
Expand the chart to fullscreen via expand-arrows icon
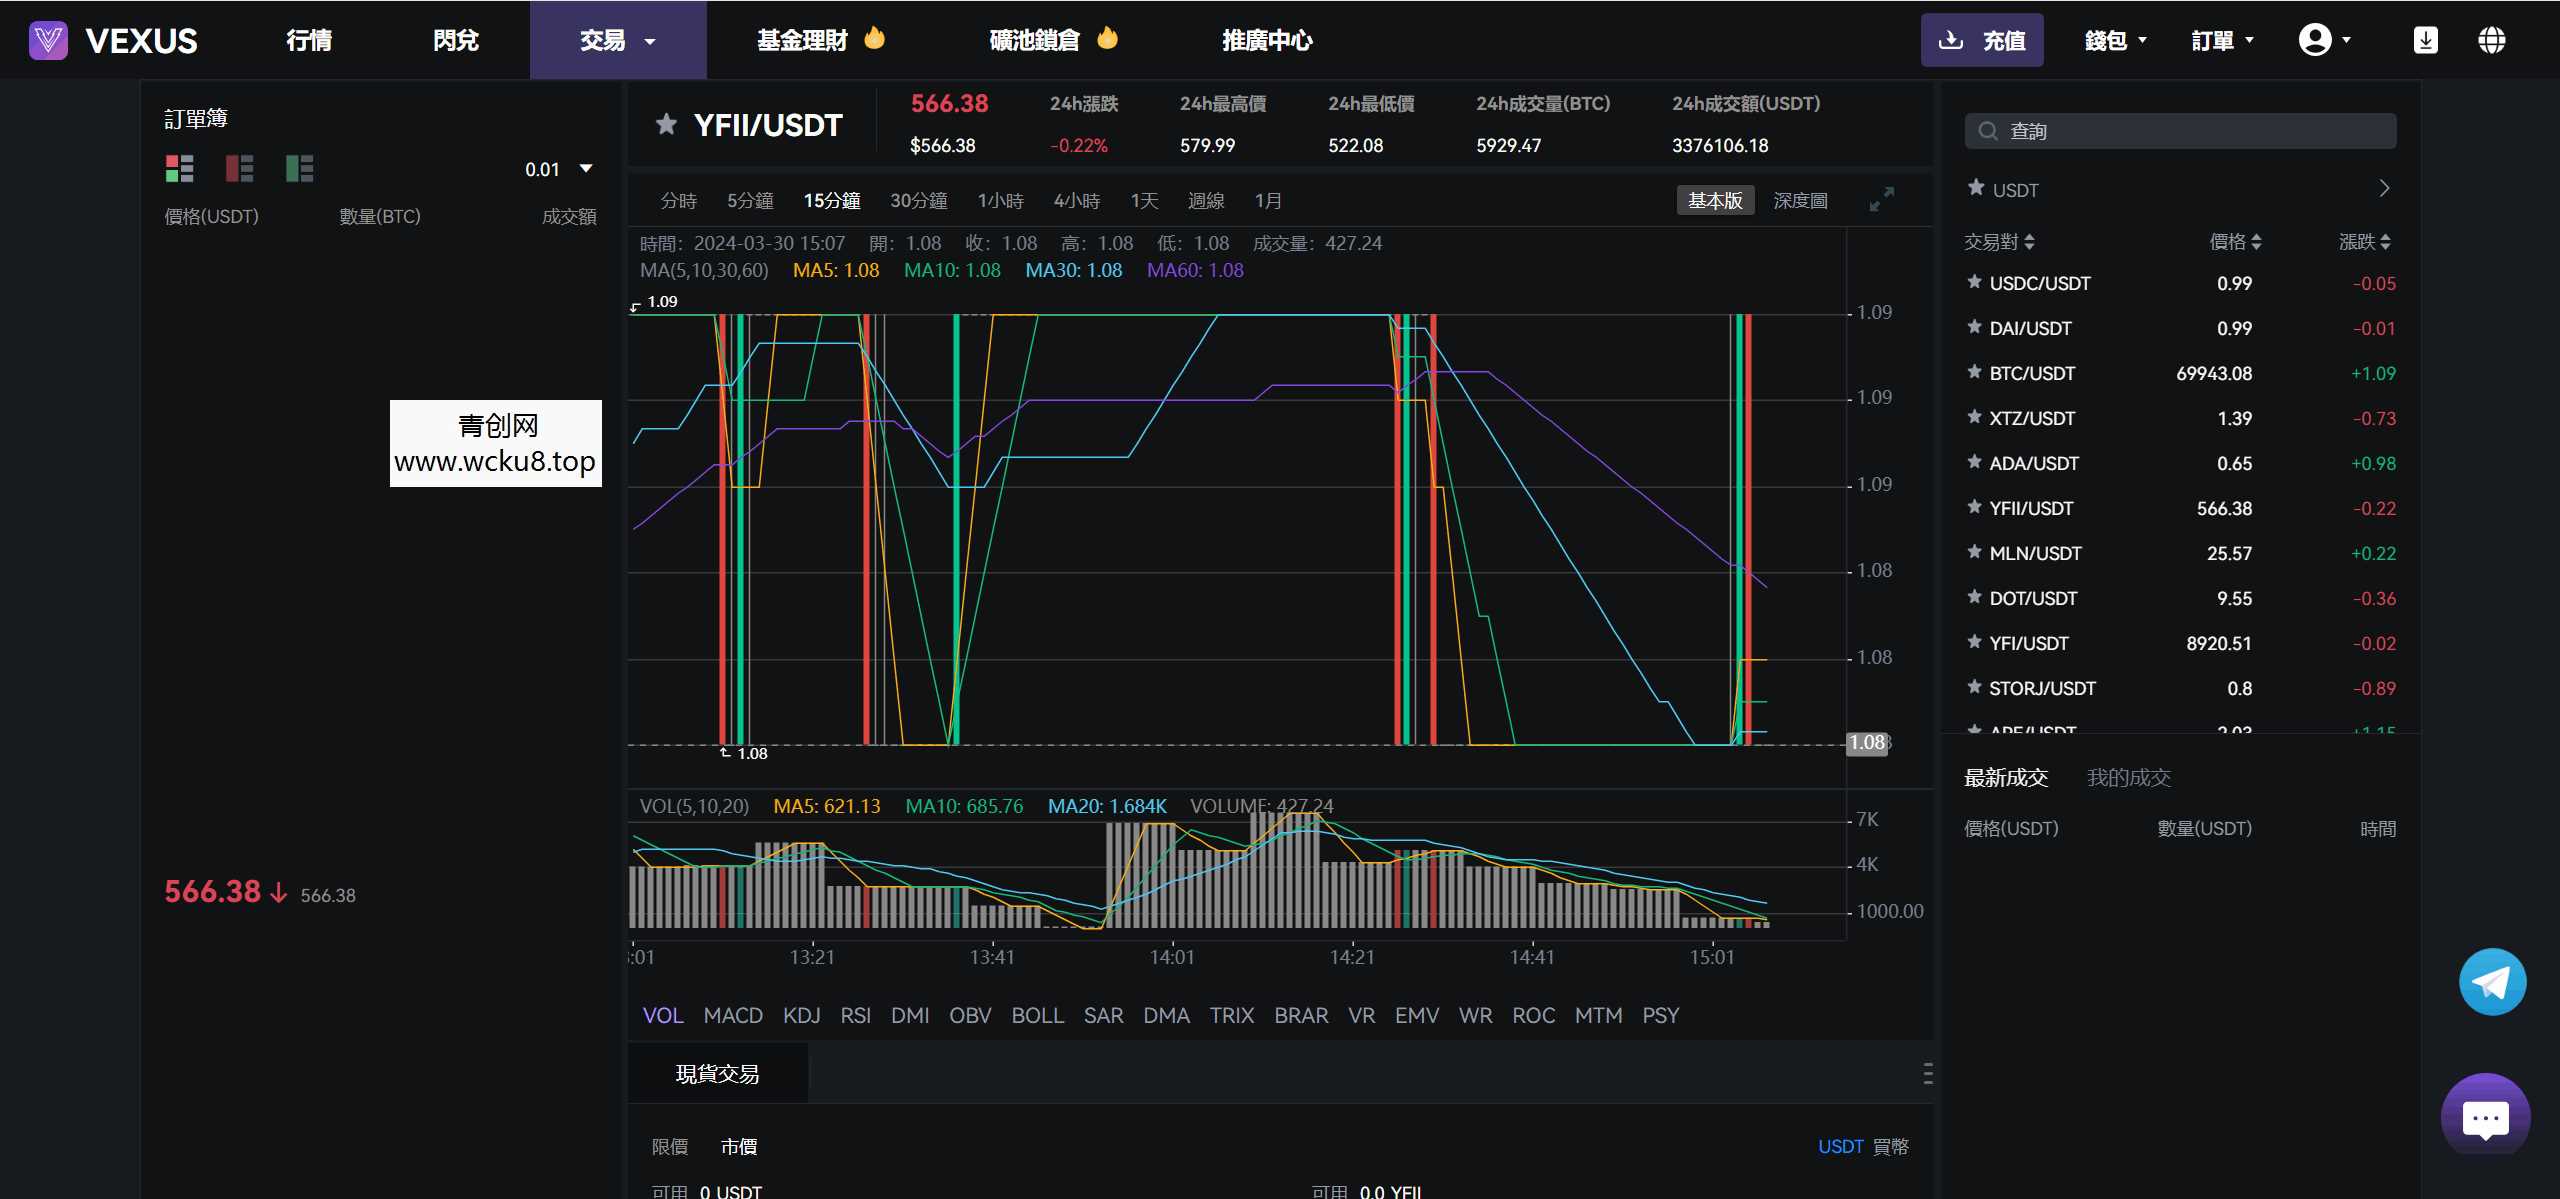coord(1881,199)
